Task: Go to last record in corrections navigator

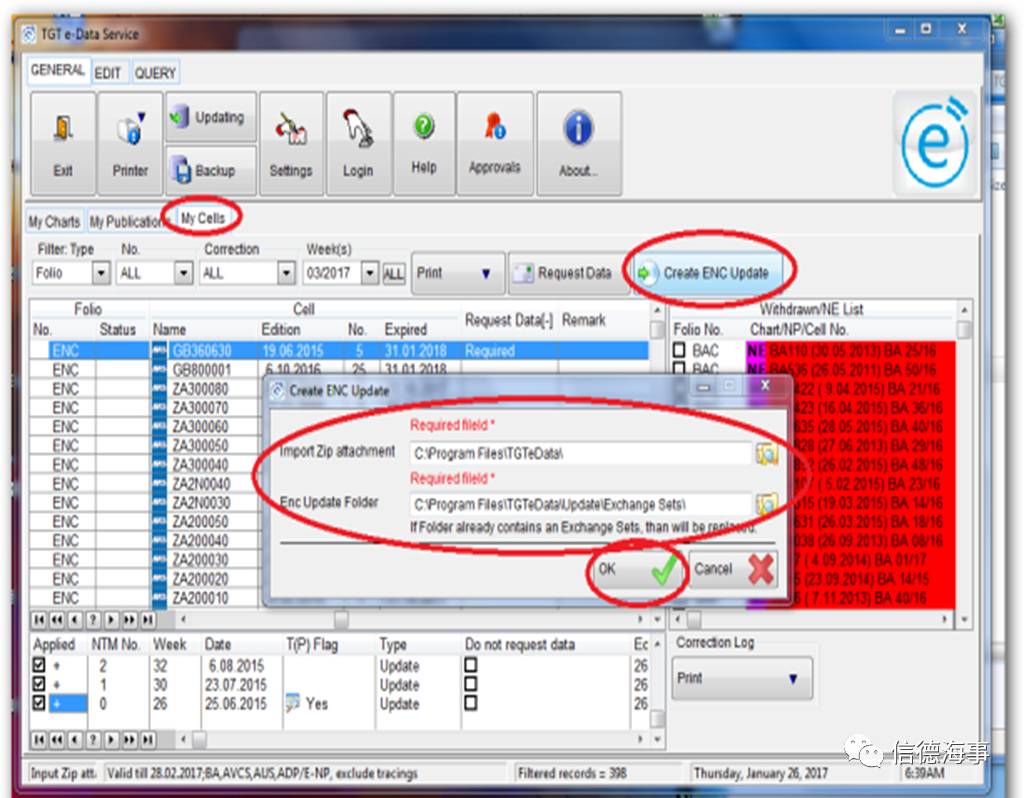Action: tap(149, 739)
